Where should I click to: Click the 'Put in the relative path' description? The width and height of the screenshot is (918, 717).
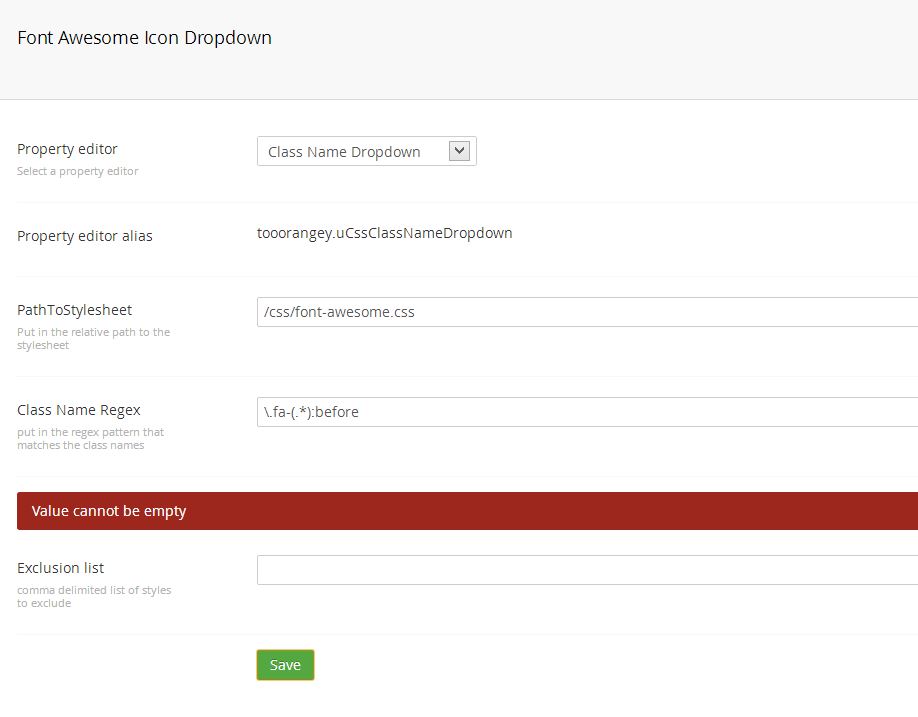[x=93, y=338]
